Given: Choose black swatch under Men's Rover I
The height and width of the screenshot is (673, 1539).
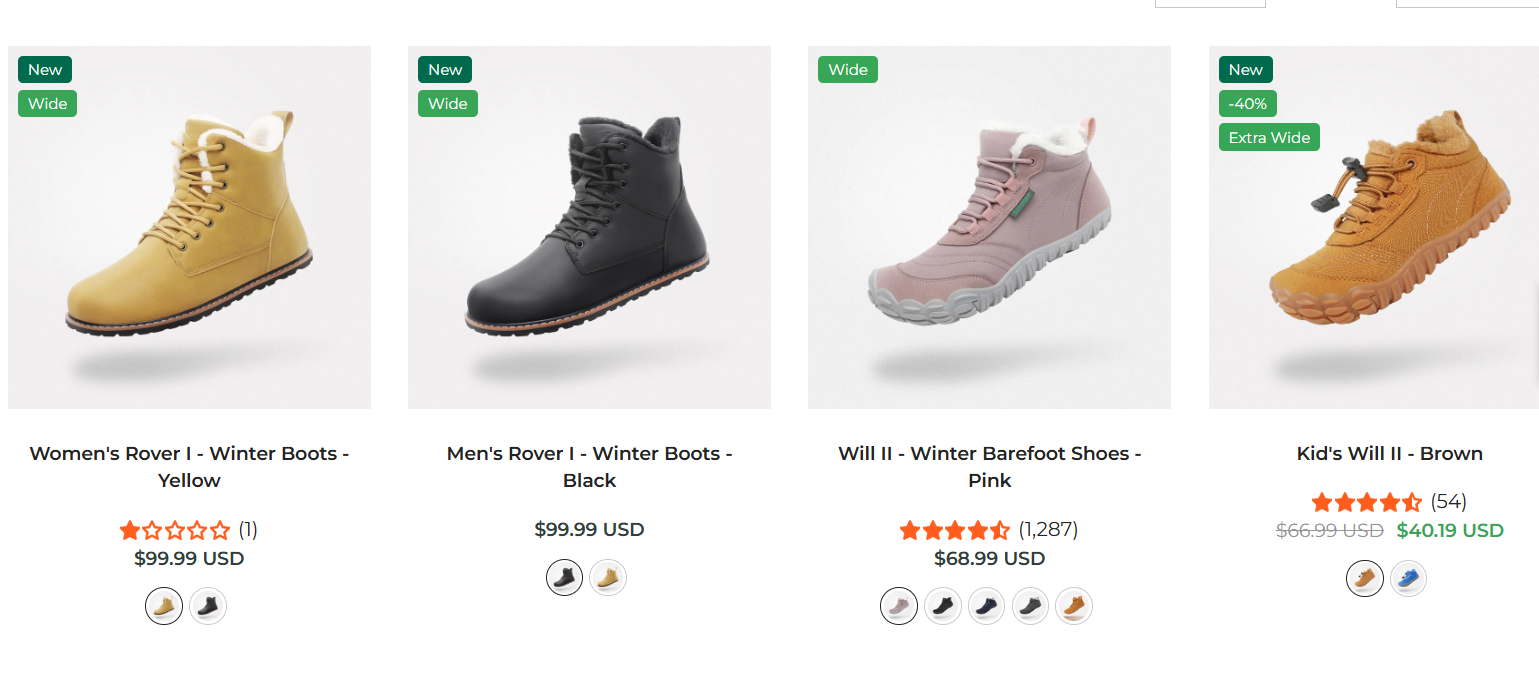Looking at the screenshot, I should click(564, 577).
